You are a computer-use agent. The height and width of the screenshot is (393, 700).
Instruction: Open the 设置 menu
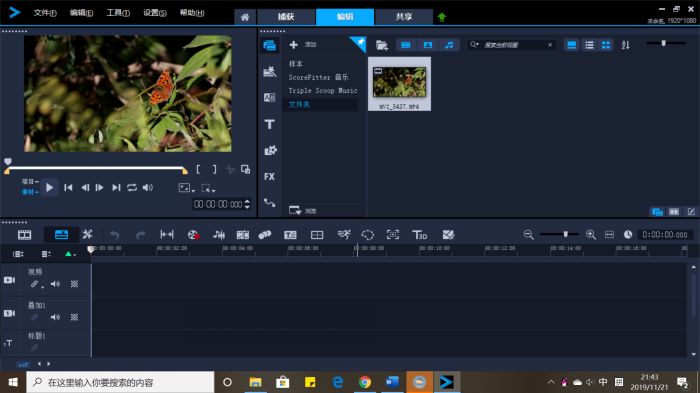(154, 13)
